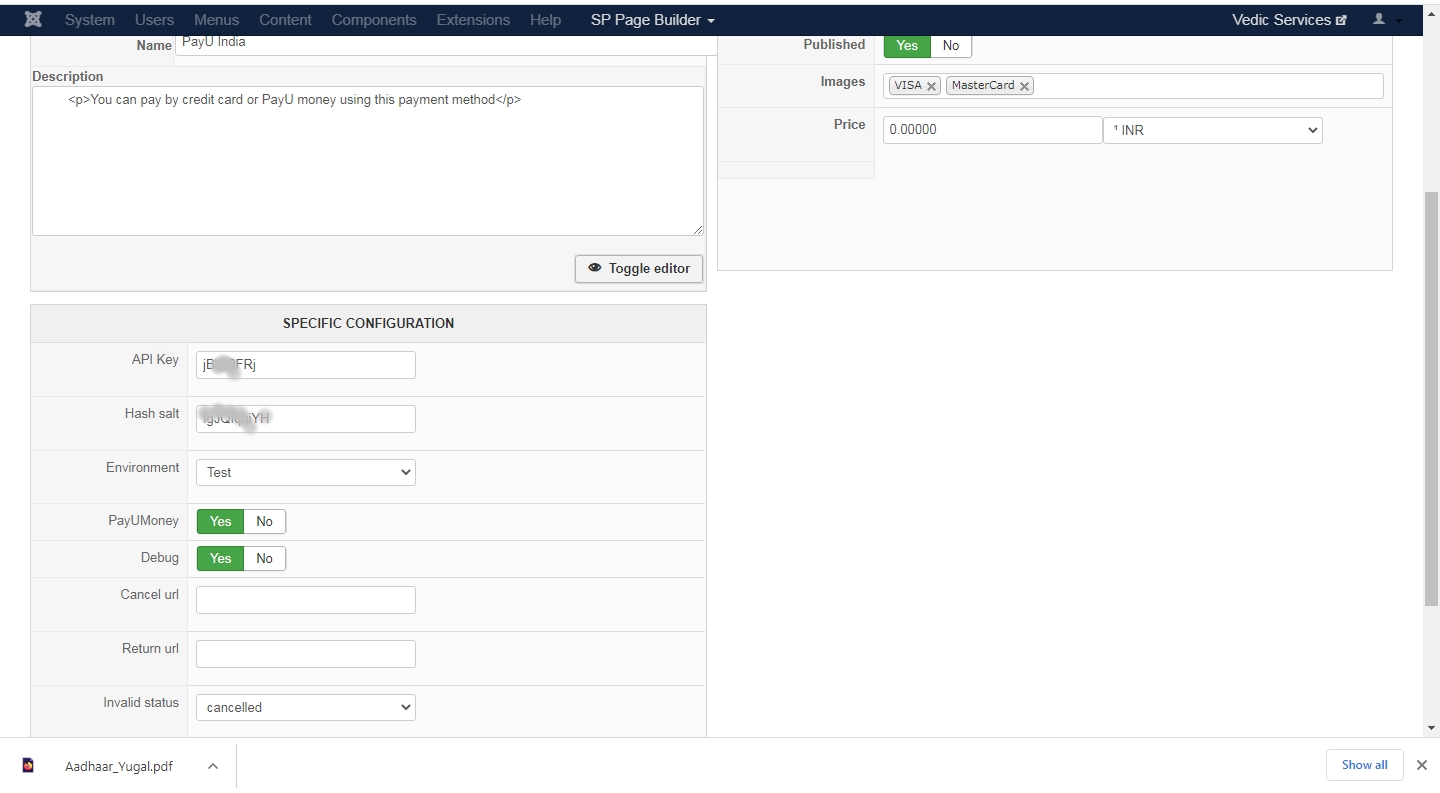Click the Cancel url input
Viewport: 1440px width, 793px height.
(306, 600)
